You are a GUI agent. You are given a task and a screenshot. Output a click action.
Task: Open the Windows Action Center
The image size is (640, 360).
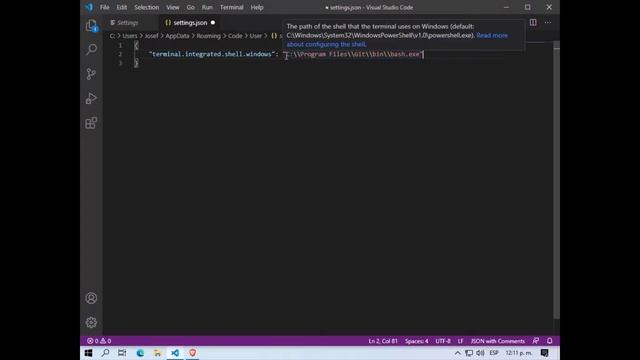[x=544, y=353]
